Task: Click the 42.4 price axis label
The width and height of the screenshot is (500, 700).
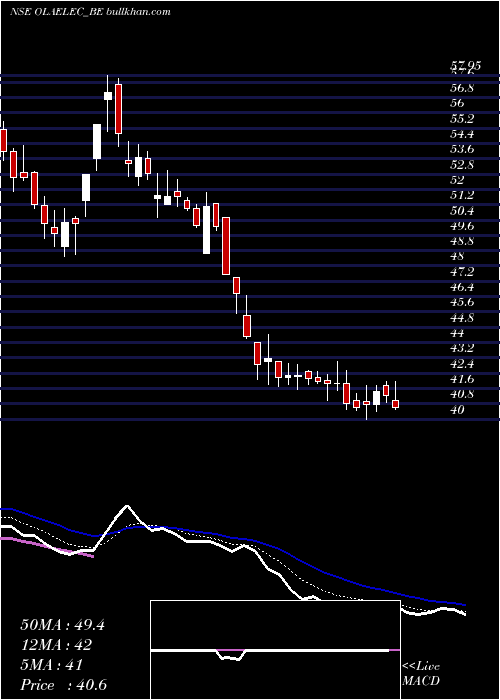Action: [x=462, y=364]
